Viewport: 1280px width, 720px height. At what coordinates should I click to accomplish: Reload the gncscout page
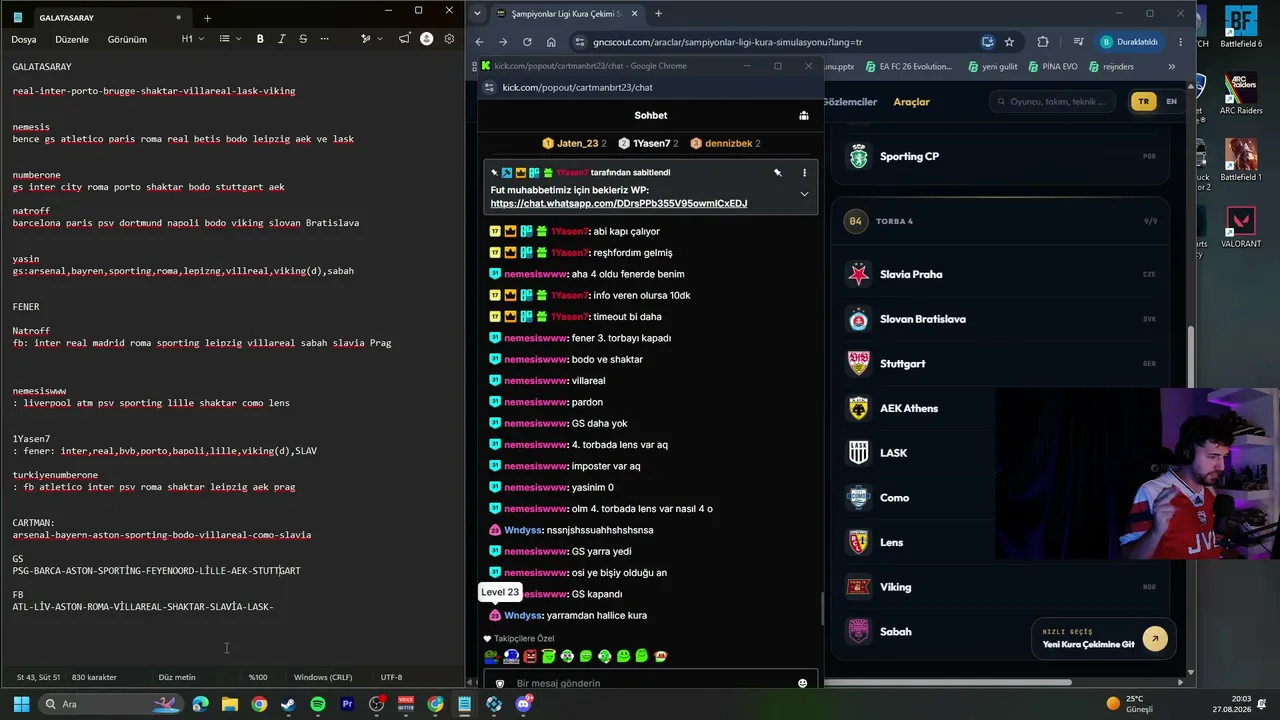527,42
